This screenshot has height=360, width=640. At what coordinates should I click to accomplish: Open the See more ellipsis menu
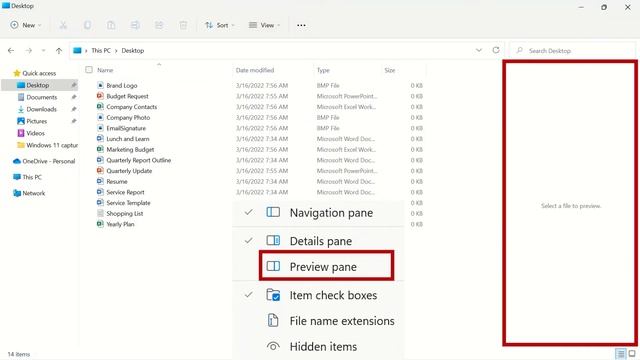coord(301,25)
